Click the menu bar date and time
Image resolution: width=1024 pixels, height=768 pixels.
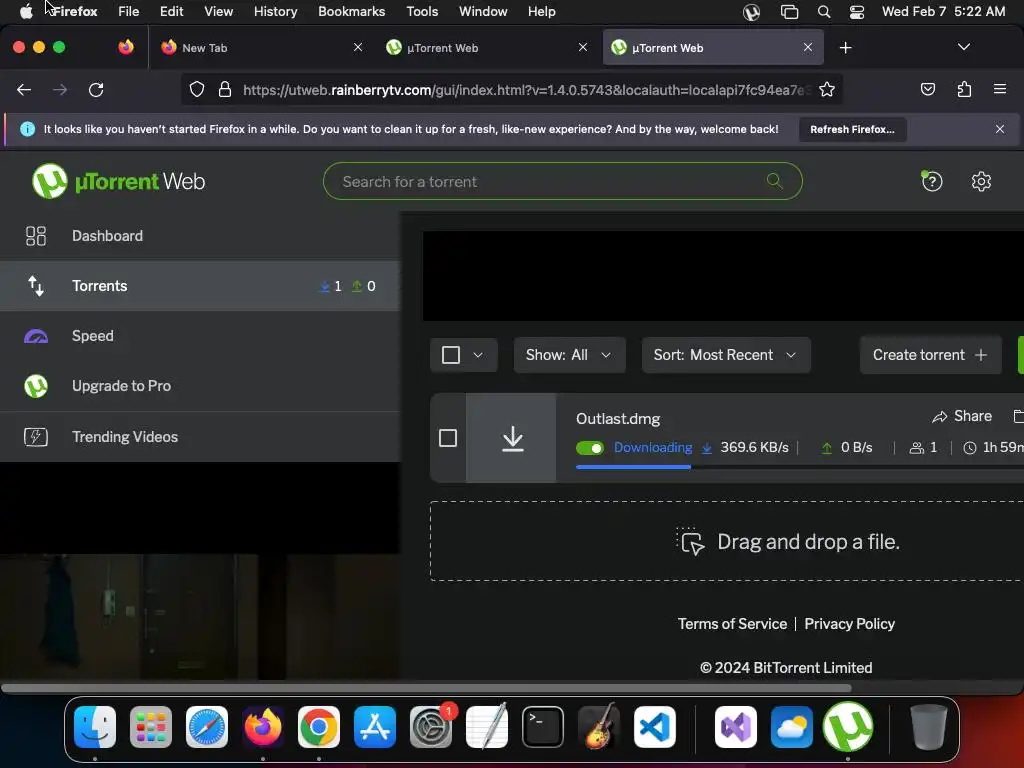[x=943, y=12]
